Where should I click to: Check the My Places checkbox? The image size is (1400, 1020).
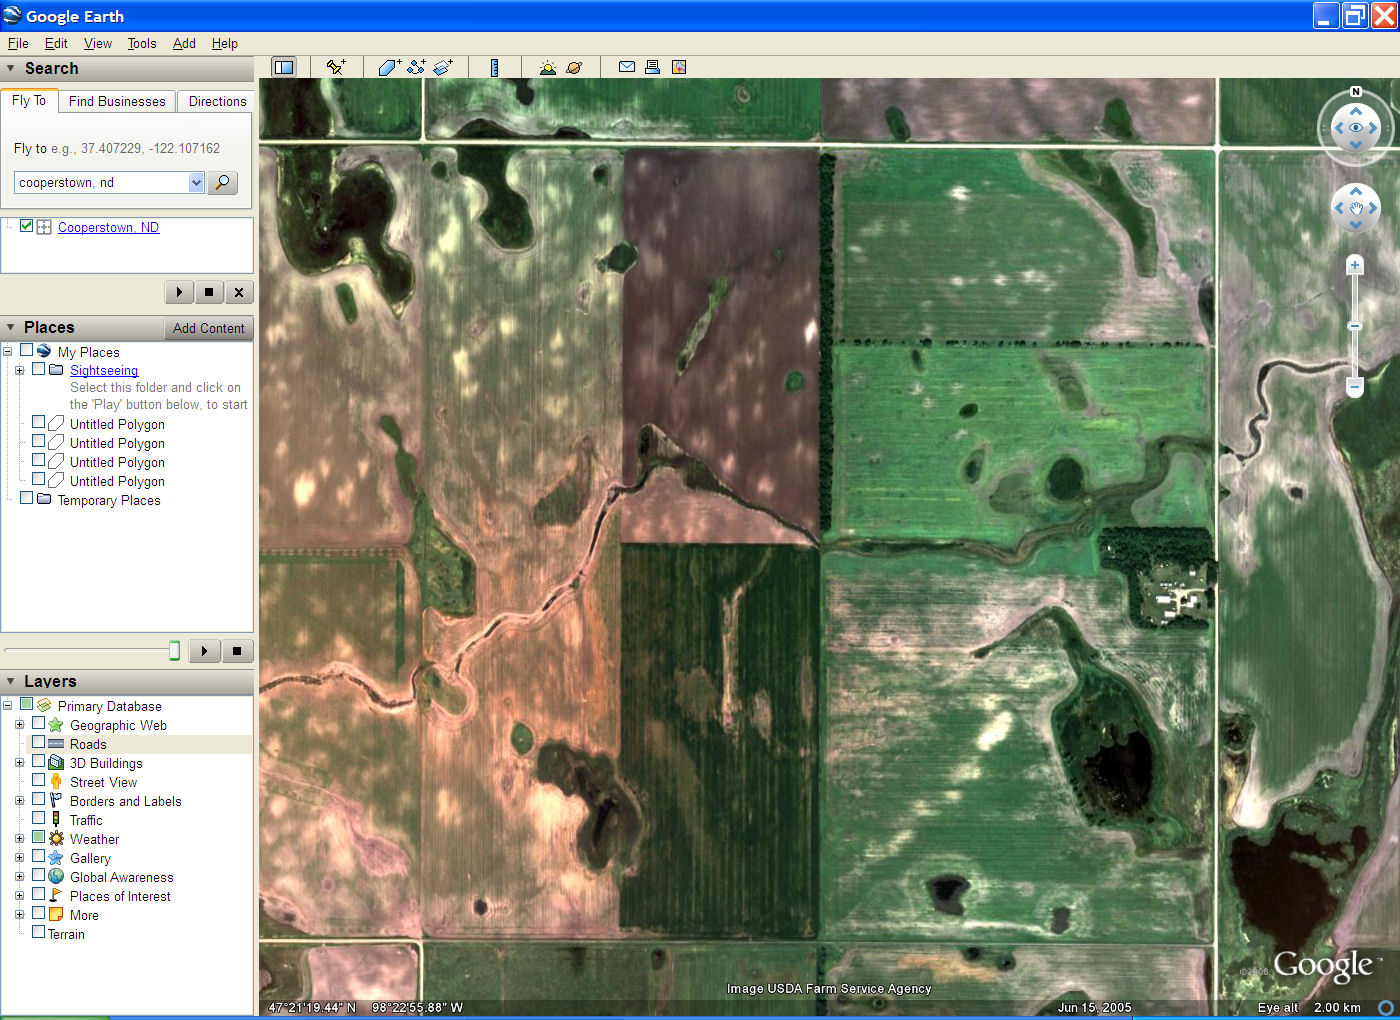pos(26,350)
